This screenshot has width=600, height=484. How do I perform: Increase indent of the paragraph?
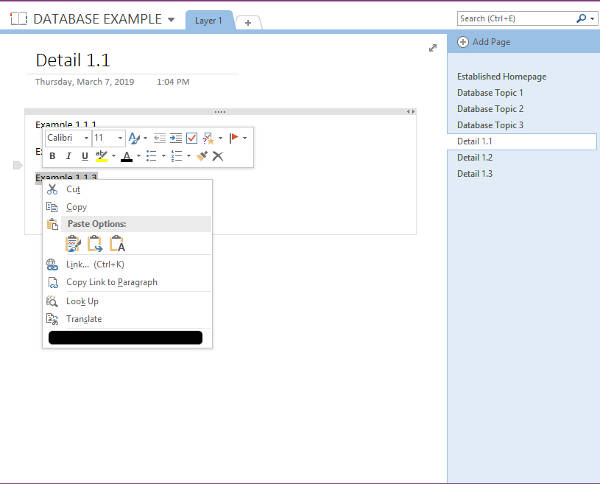pyautogui.click(x=176, y=138)
